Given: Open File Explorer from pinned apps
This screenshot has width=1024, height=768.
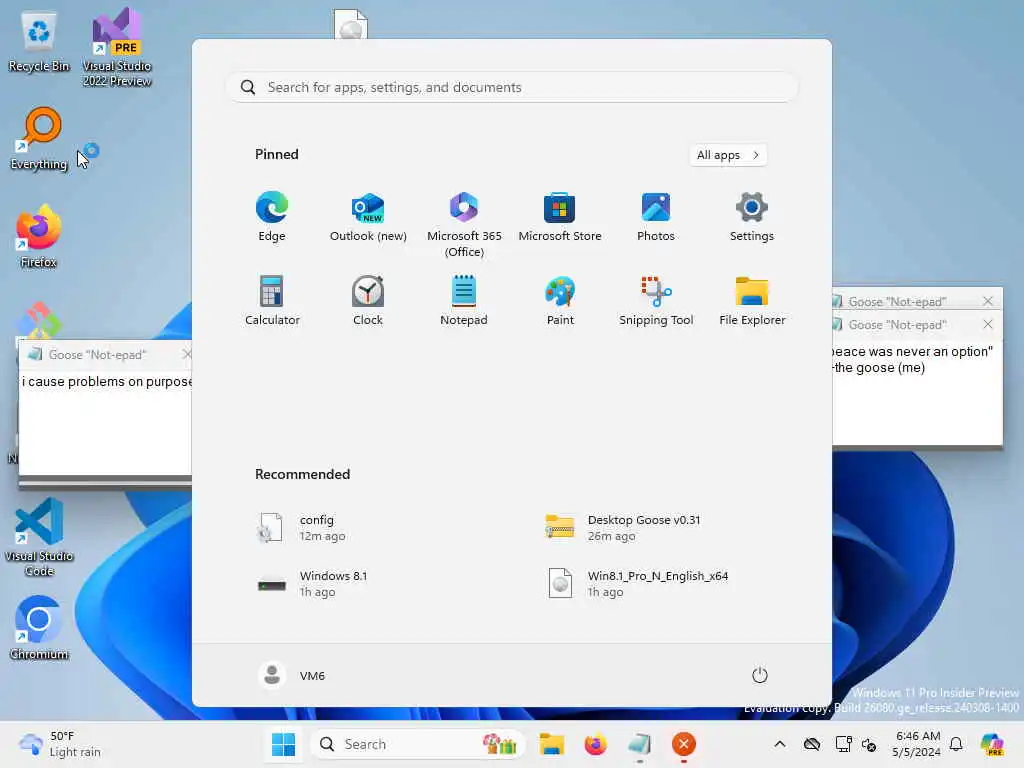Looking at the screenshot, I should point(752,301).
